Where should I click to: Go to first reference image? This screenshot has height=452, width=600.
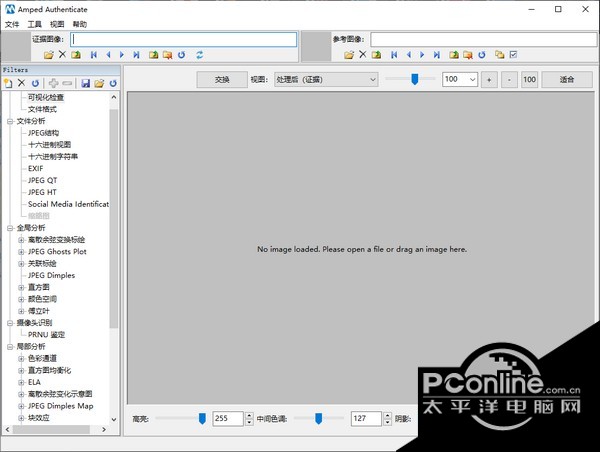tap(394, 55)
